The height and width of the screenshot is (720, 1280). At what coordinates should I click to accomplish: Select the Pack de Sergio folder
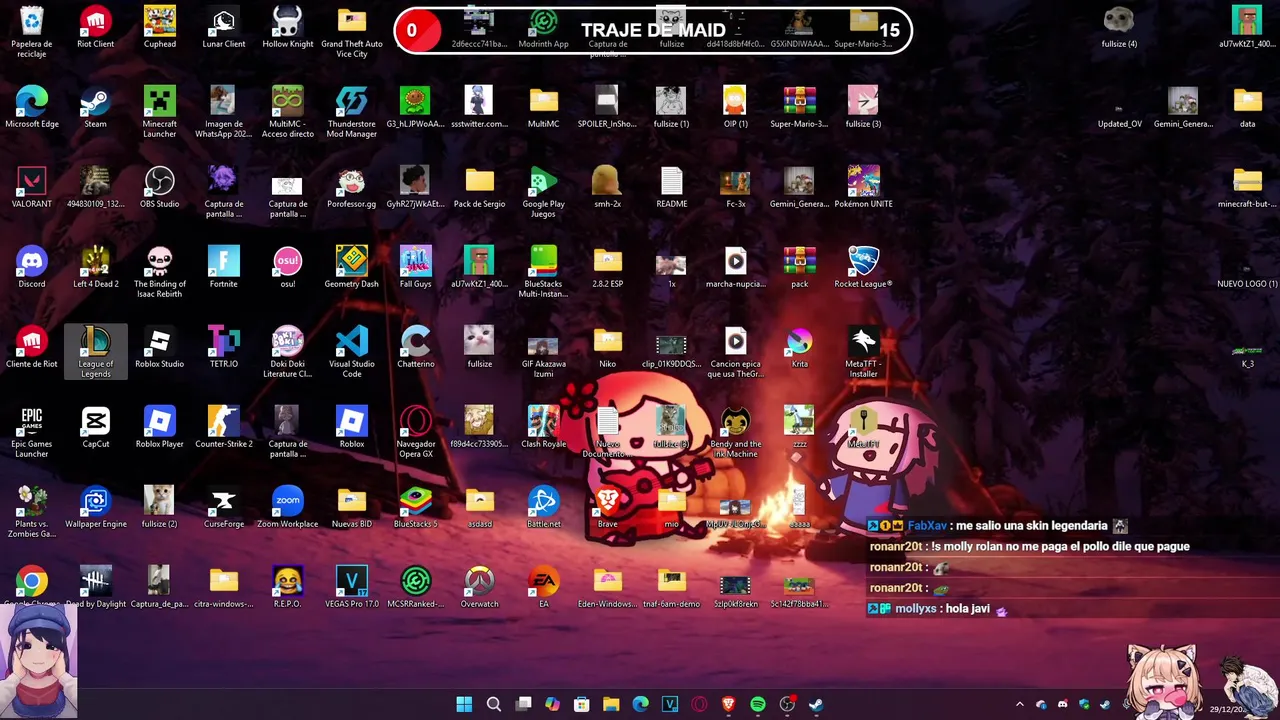pyautogui.click(x=480, y=187)
